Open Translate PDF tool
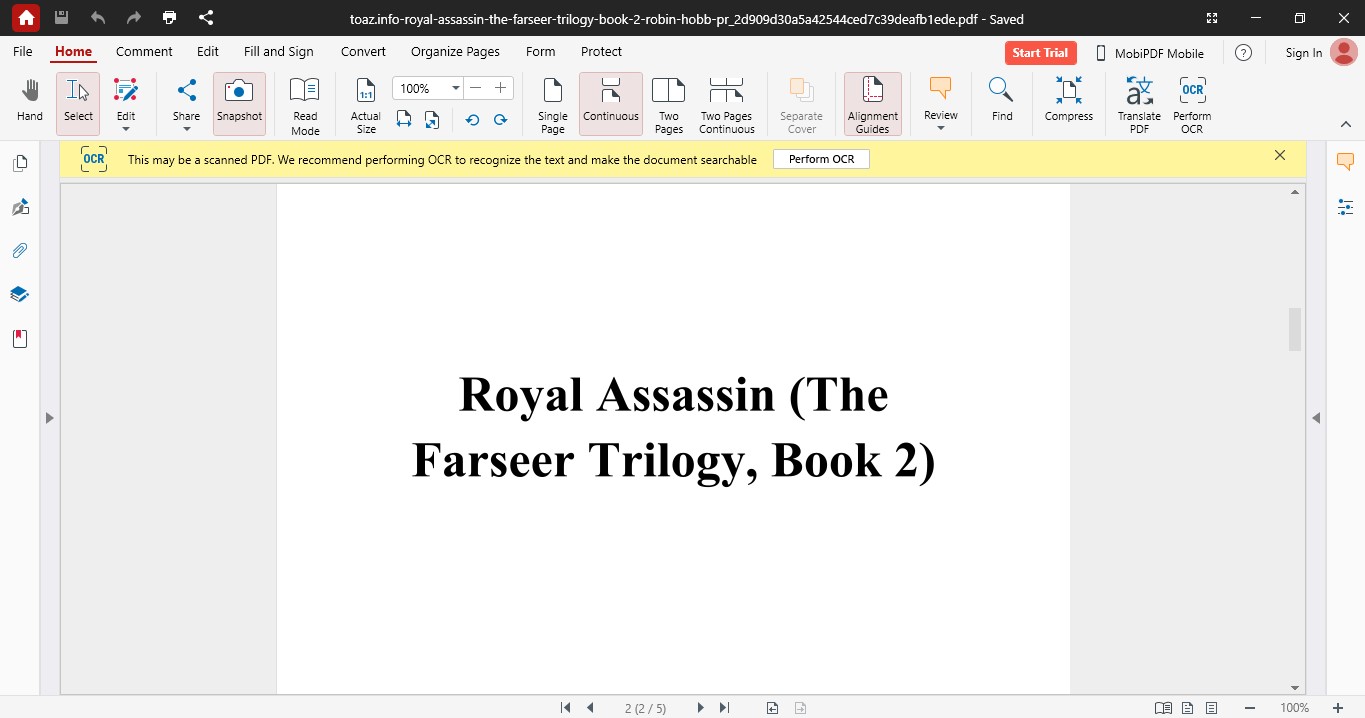 point(1139,104)
